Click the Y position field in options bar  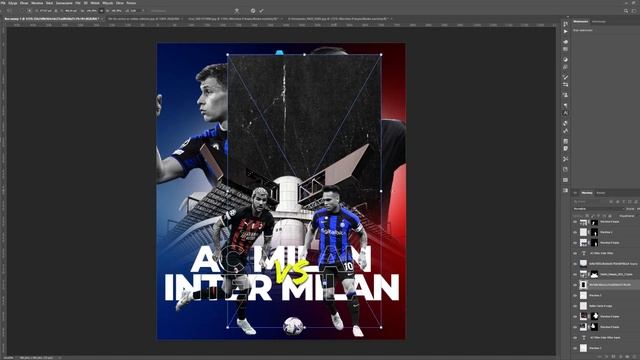[70, 11]
